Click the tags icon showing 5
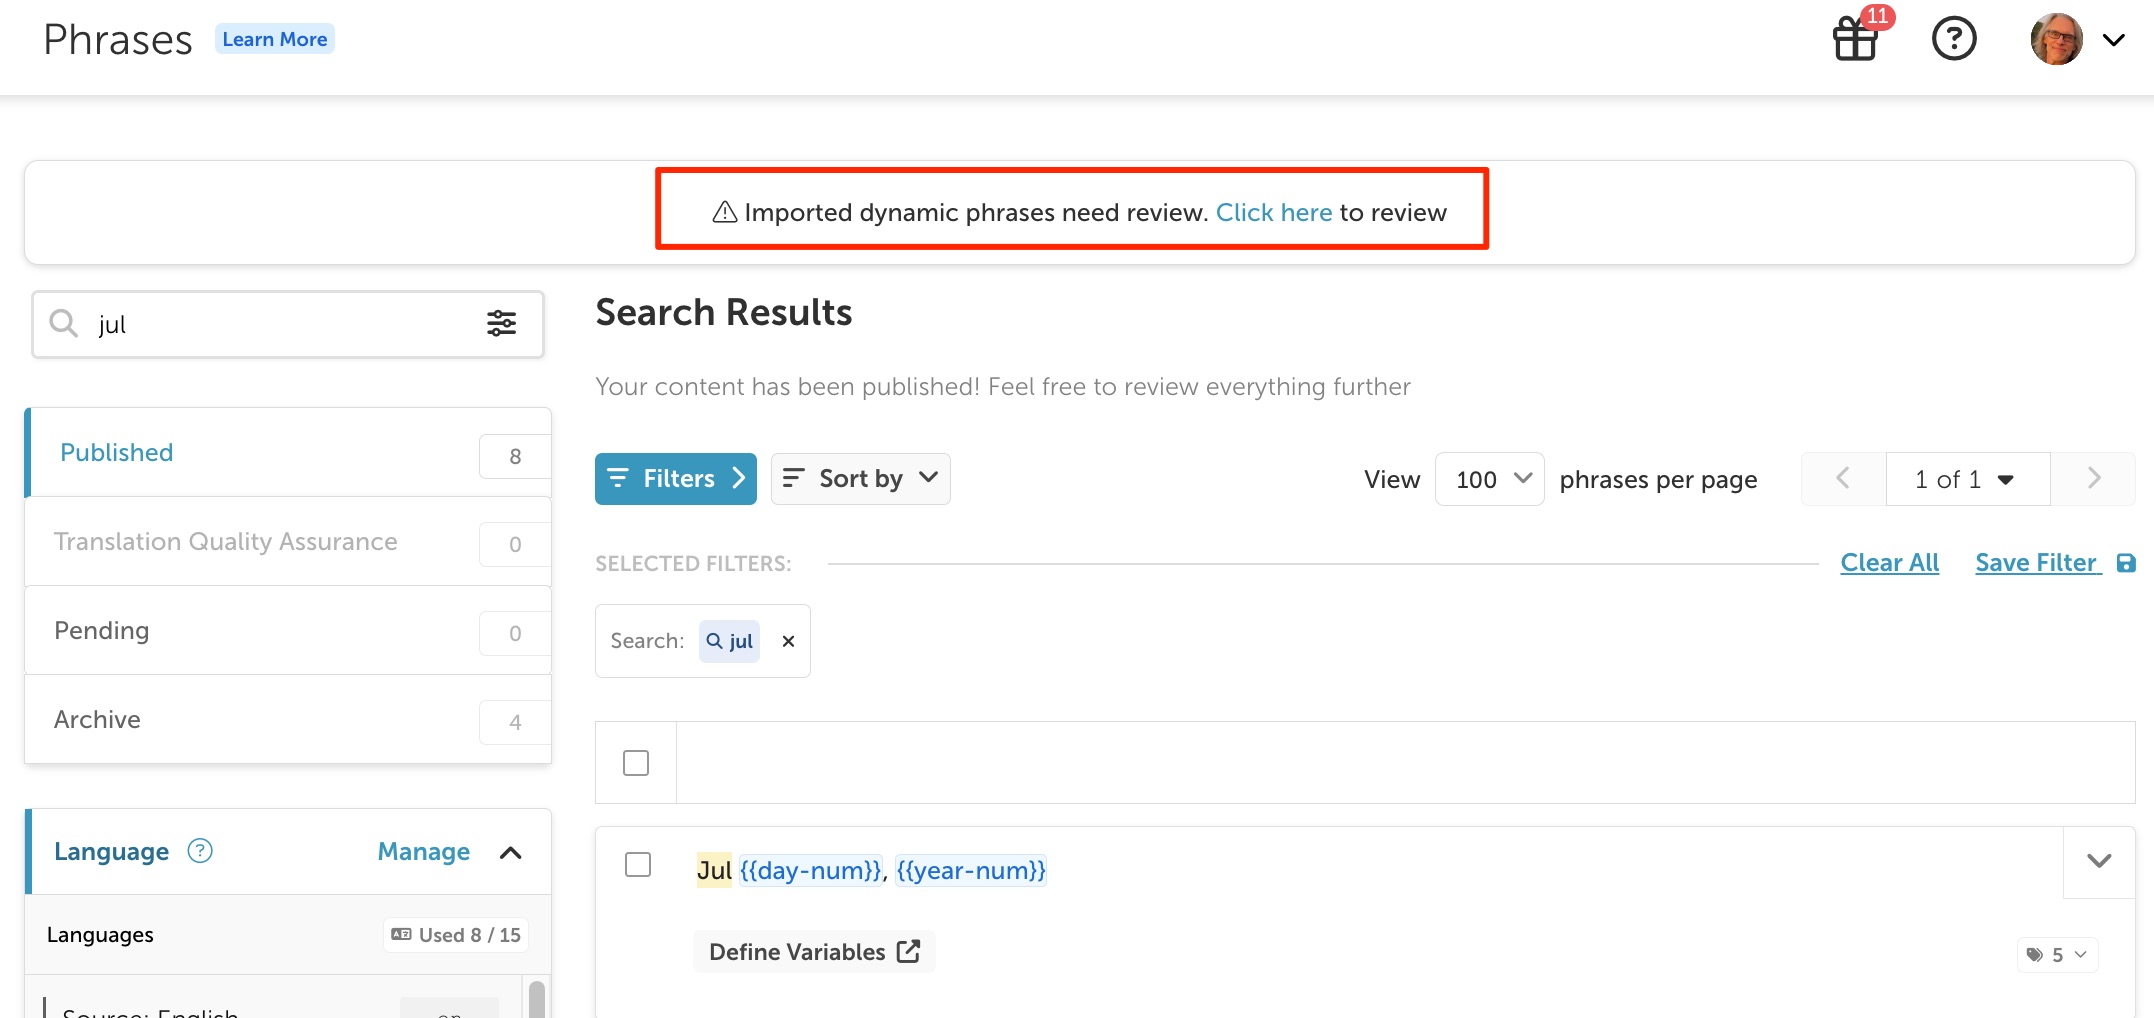 pyautogui.click(x=2057, y=954)
